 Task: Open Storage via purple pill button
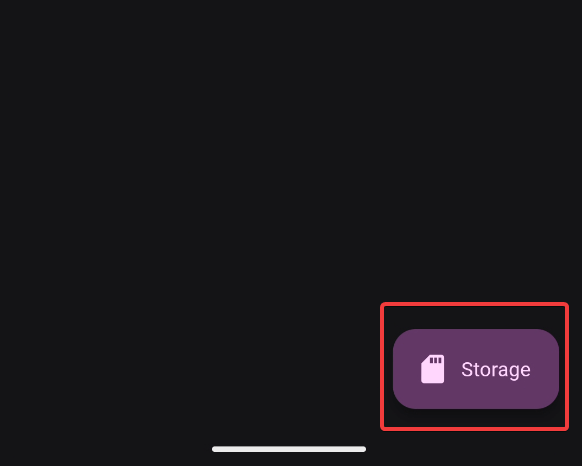point(476,369)
